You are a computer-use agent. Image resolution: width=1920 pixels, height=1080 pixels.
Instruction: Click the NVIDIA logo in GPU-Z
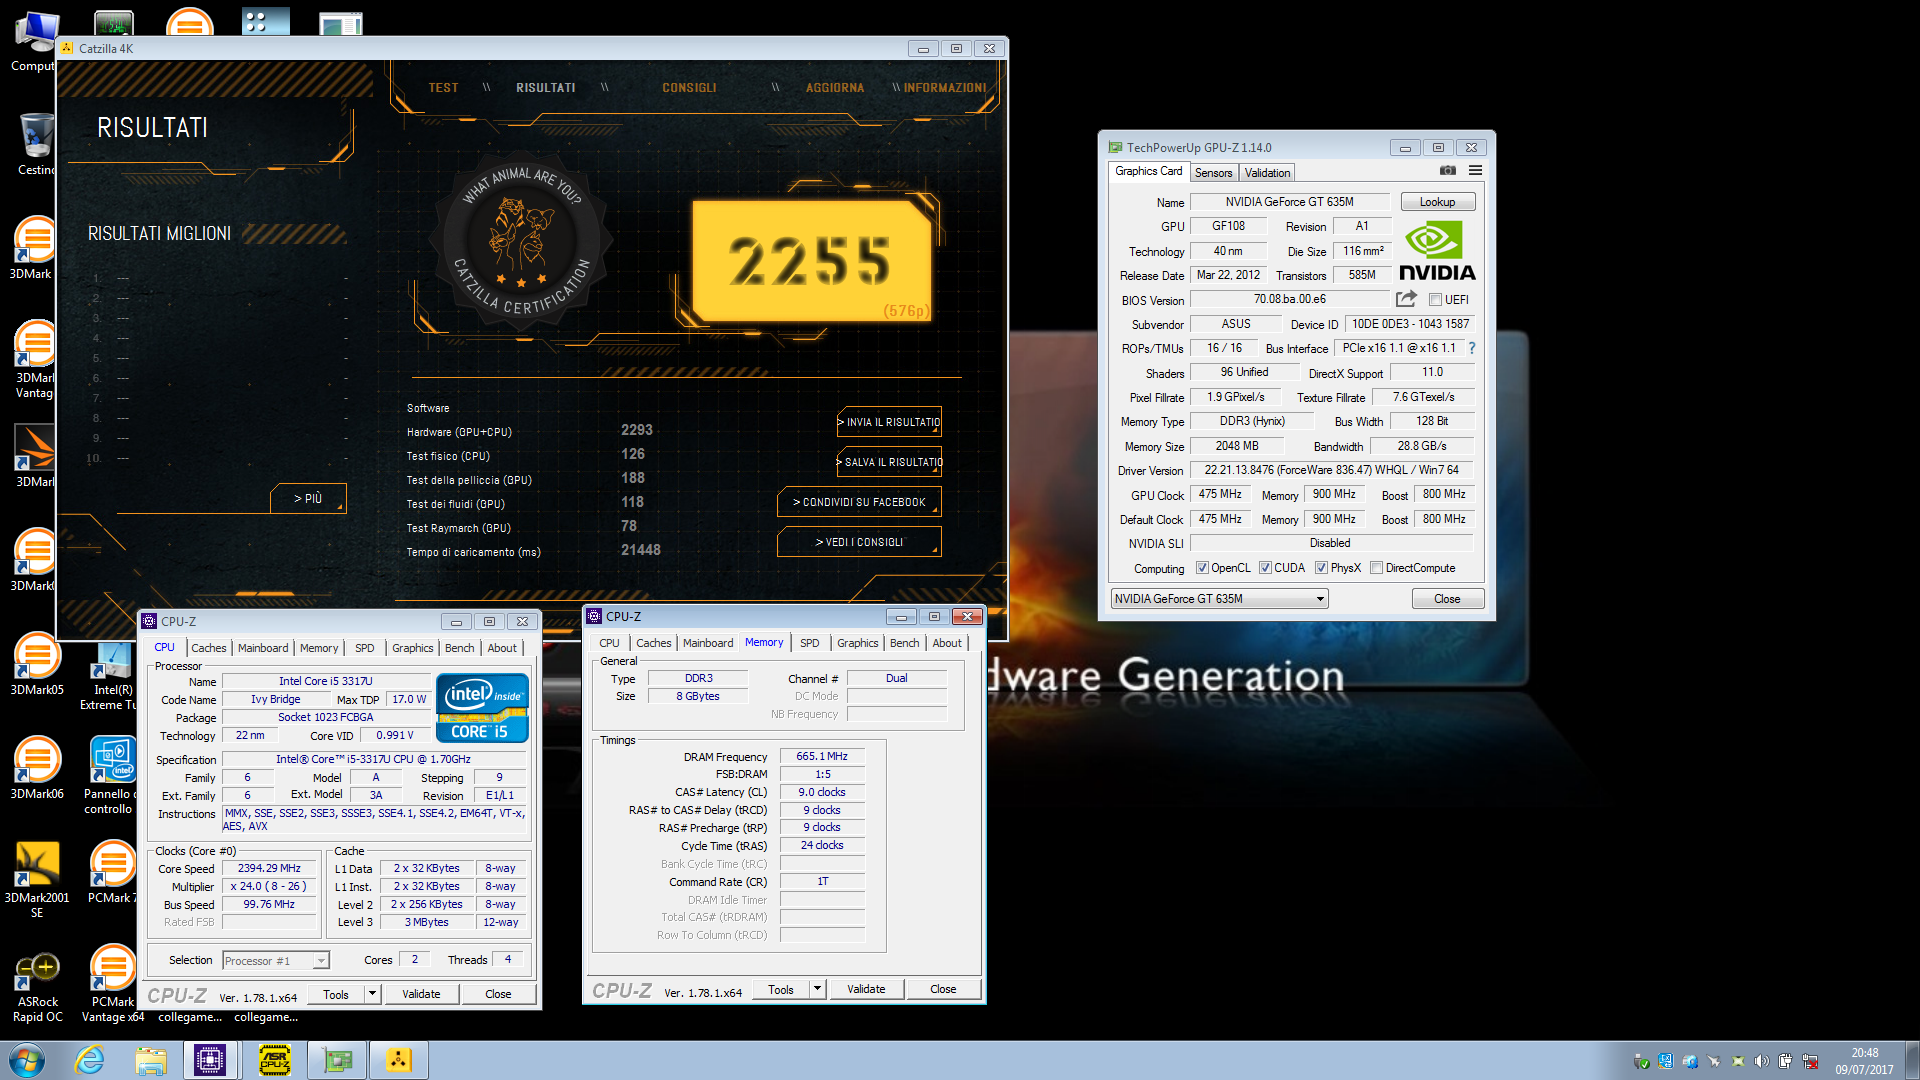(1437, 251)
